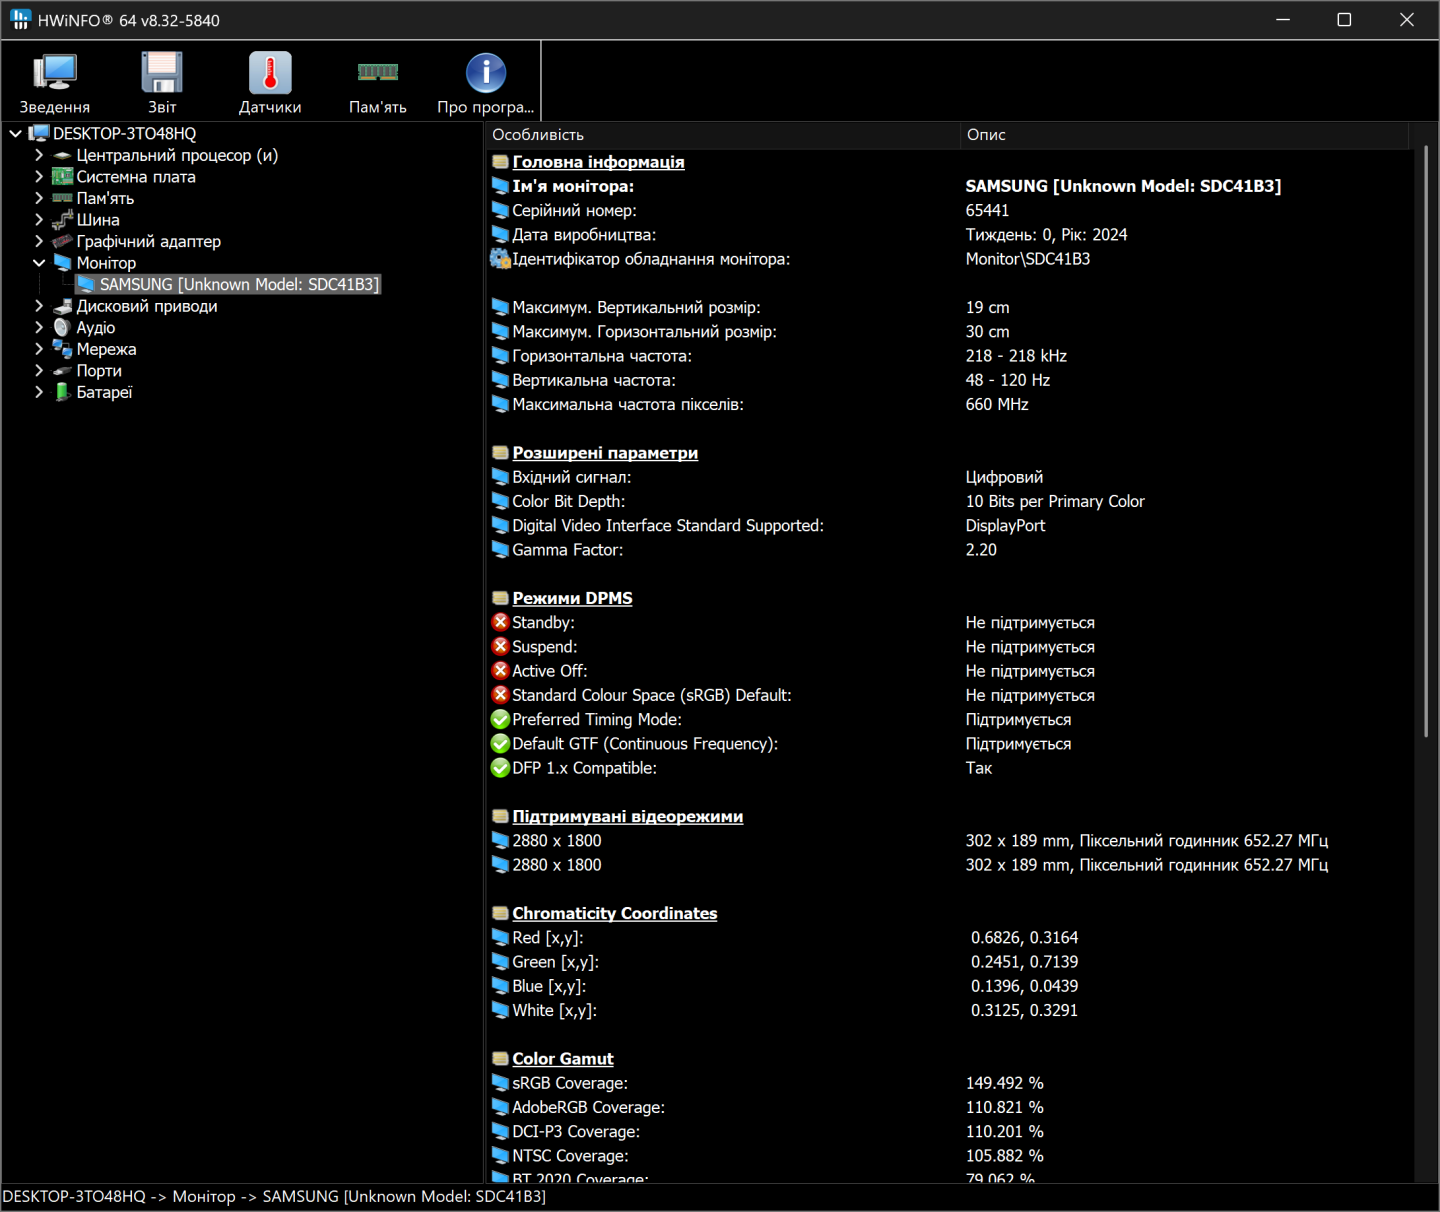Select the sRGB Coverage row
The image size is (1440, 1212).
[x=950, y=1083]
